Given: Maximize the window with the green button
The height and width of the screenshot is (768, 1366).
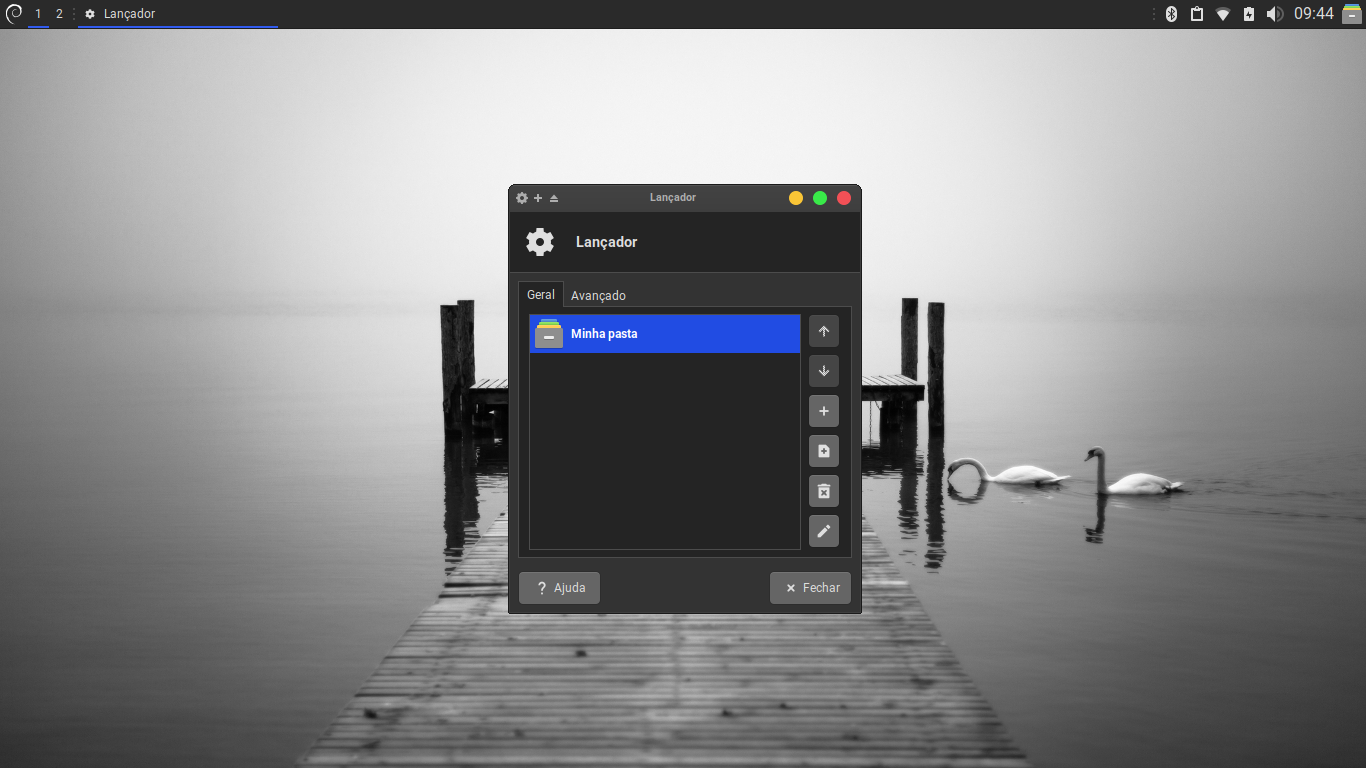Looking at the screenshot, I should point(820,198).
